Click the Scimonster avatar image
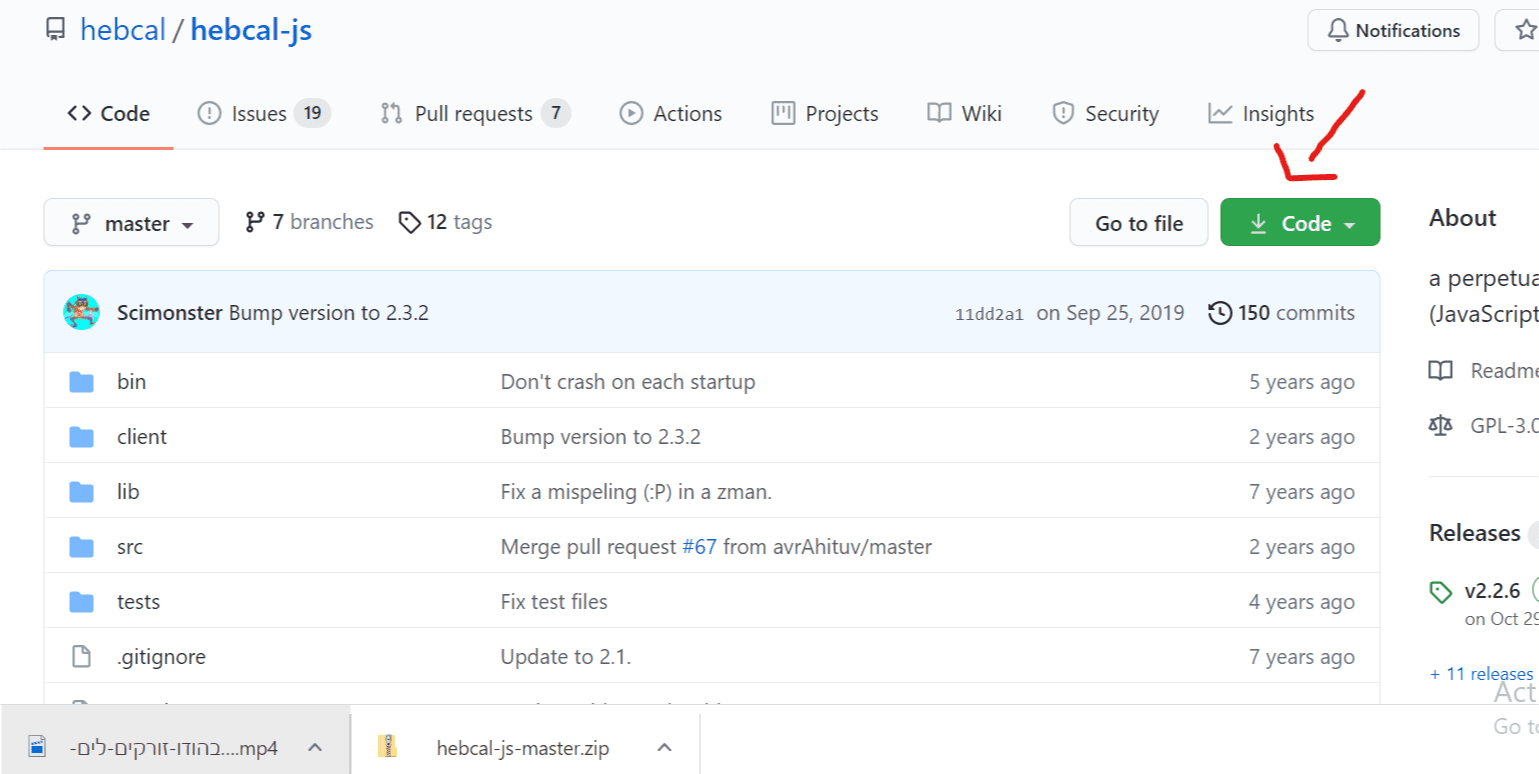Image resolution: width=1539 pixels, height=774 pixels. pyautogui.click(x=81, y=313)
